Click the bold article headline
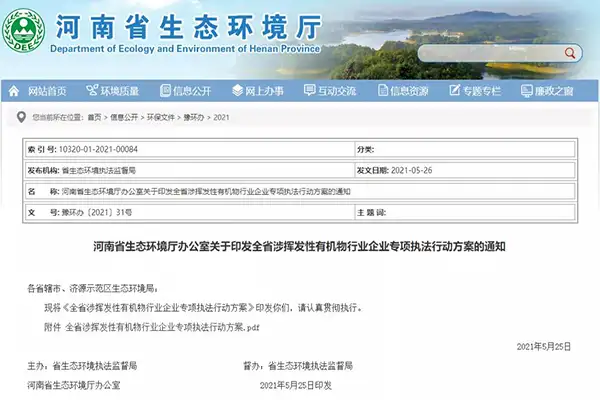Image resolution: width=600 pixels, height=400 pixels. point(299,246)
